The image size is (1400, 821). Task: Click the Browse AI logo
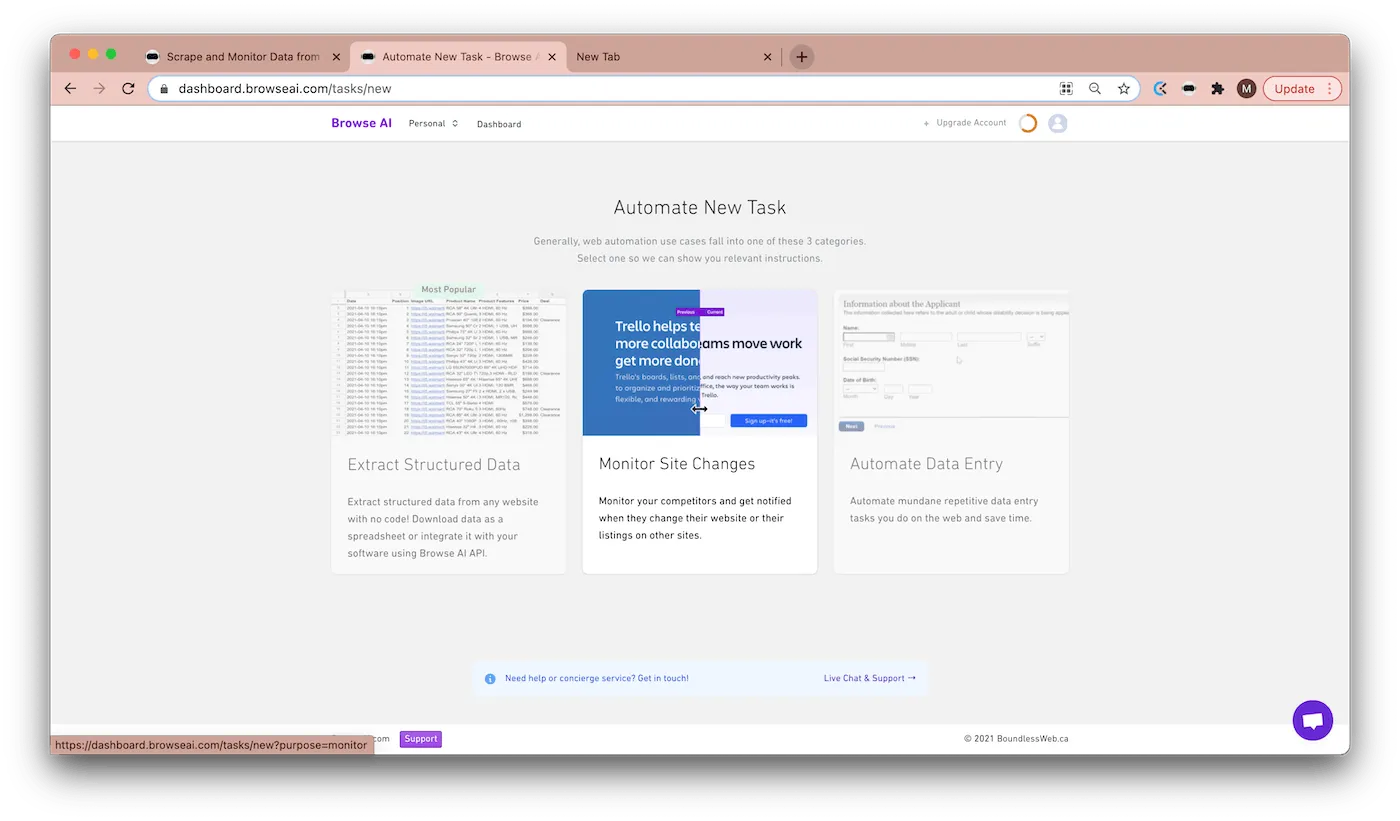(x=361, y=124)
